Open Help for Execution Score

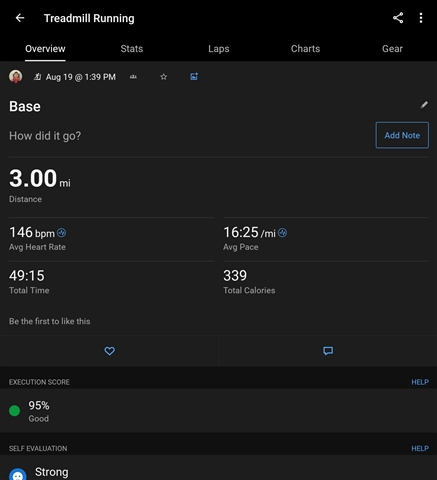click(x=420, y=382)
